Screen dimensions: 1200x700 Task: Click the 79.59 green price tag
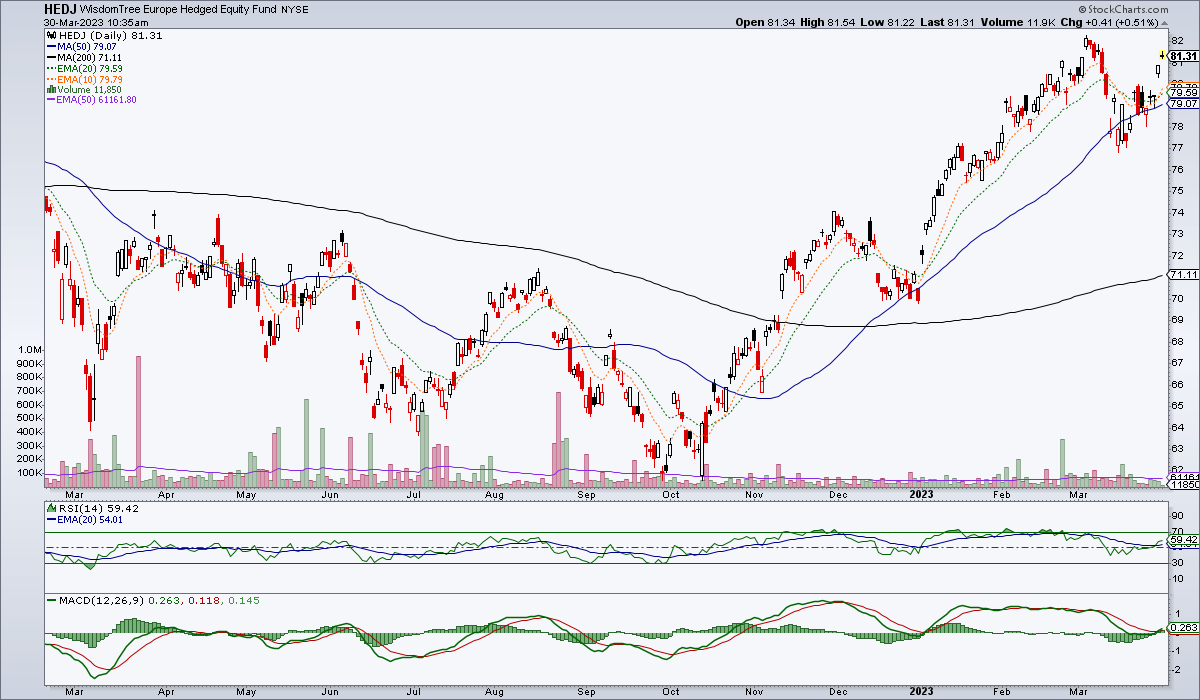(x=1183, y=93)
